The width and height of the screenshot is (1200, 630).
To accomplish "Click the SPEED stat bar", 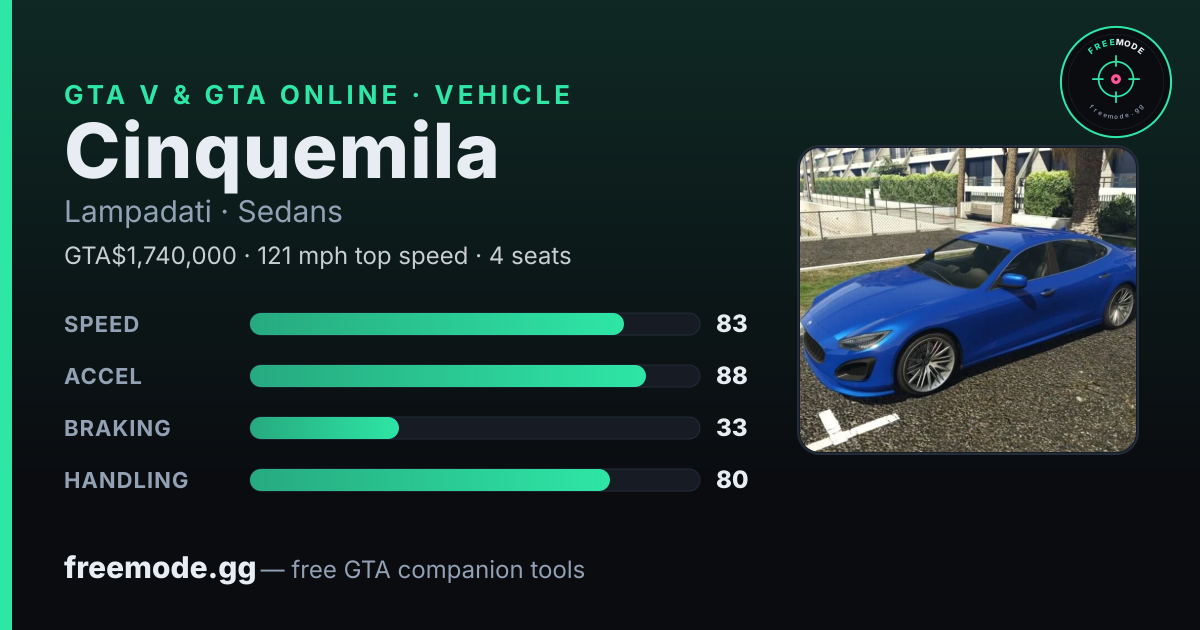I will point(474,324).
